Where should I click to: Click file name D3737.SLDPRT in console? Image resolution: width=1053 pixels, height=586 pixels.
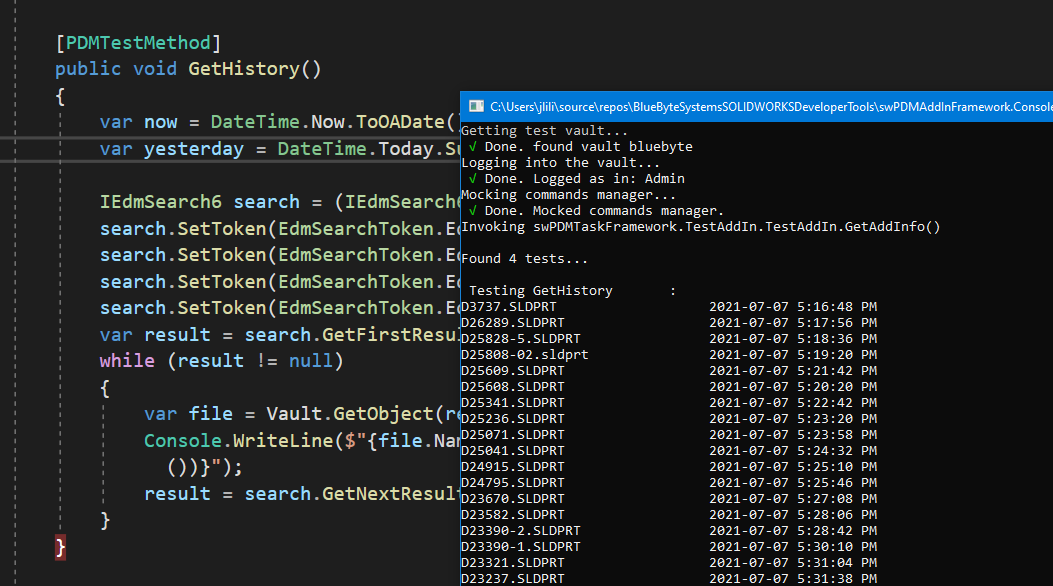[509, 307]
